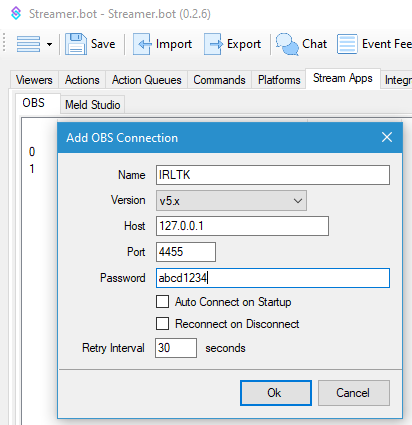This screenshot has height=425, width=412.
Task: Open the Action Queues tab
Action: 147,80
